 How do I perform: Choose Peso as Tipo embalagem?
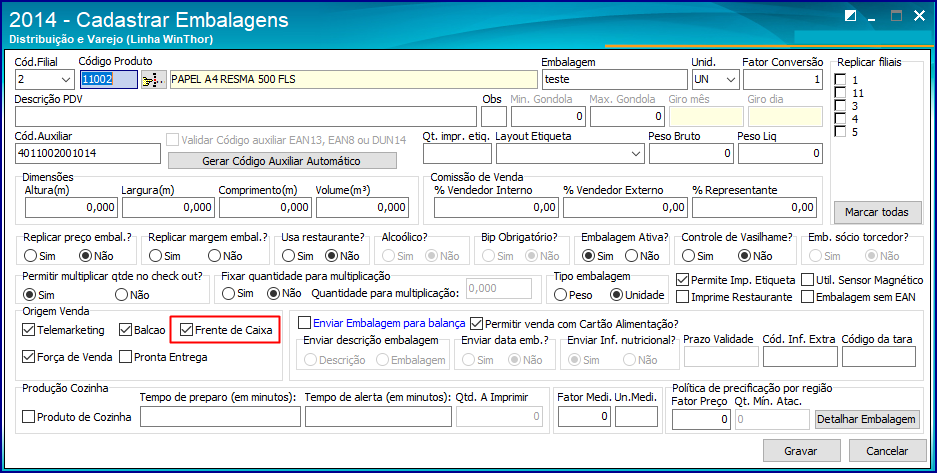pos(561,295)
